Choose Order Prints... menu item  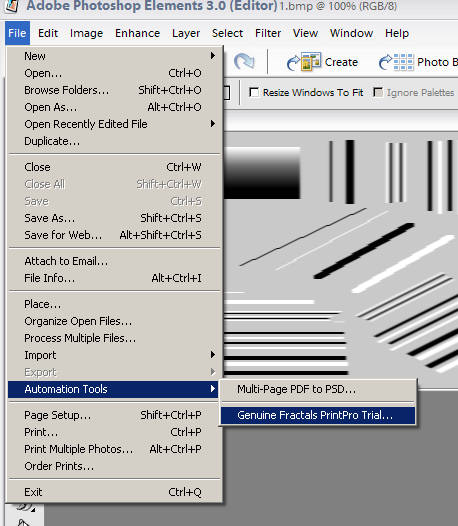114,466
